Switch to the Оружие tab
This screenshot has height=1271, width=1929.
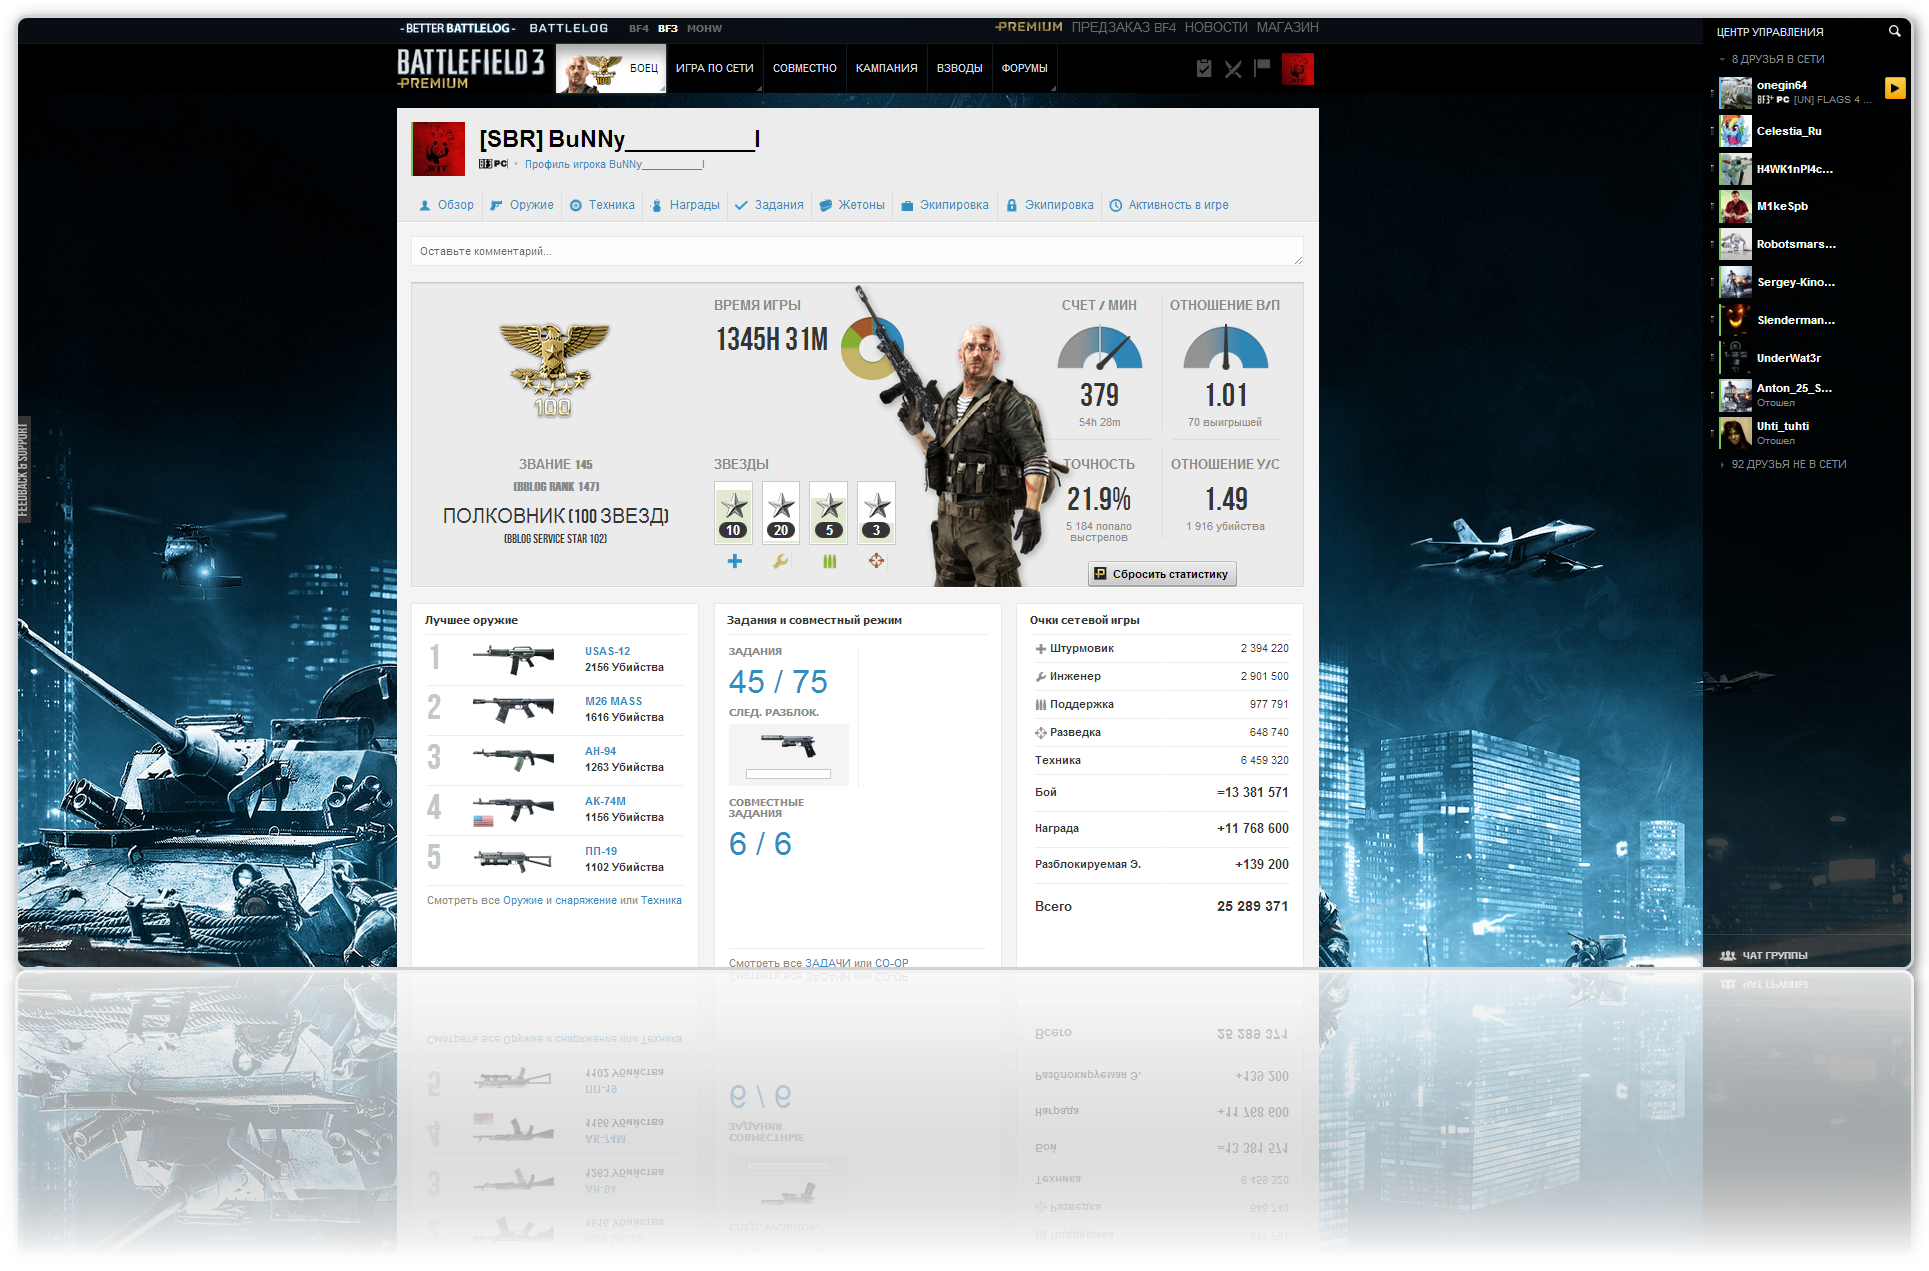pos(522,205)
